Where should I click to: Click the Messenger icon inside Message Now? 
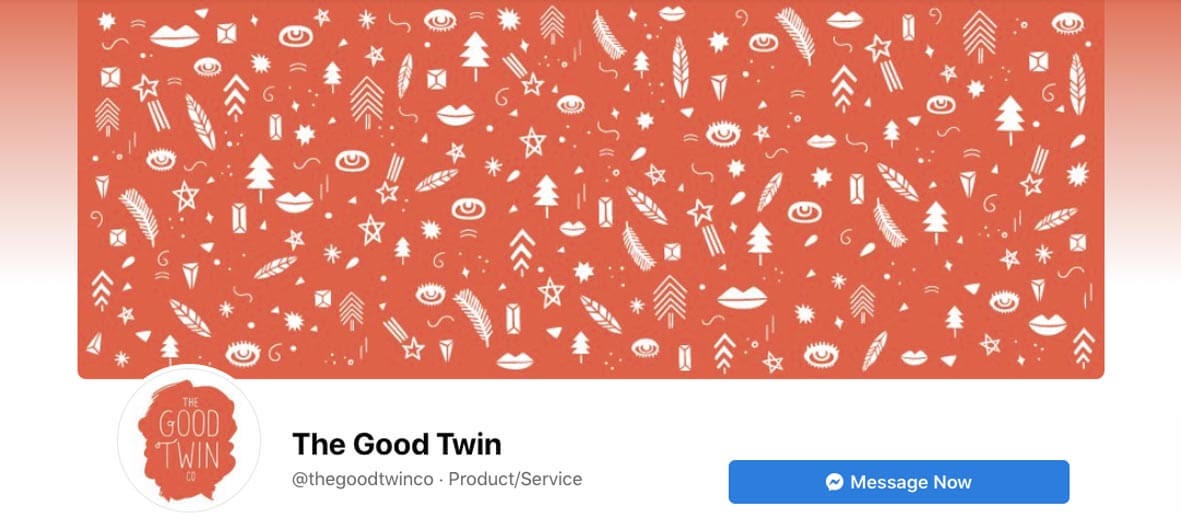click(x=834, y=482)
